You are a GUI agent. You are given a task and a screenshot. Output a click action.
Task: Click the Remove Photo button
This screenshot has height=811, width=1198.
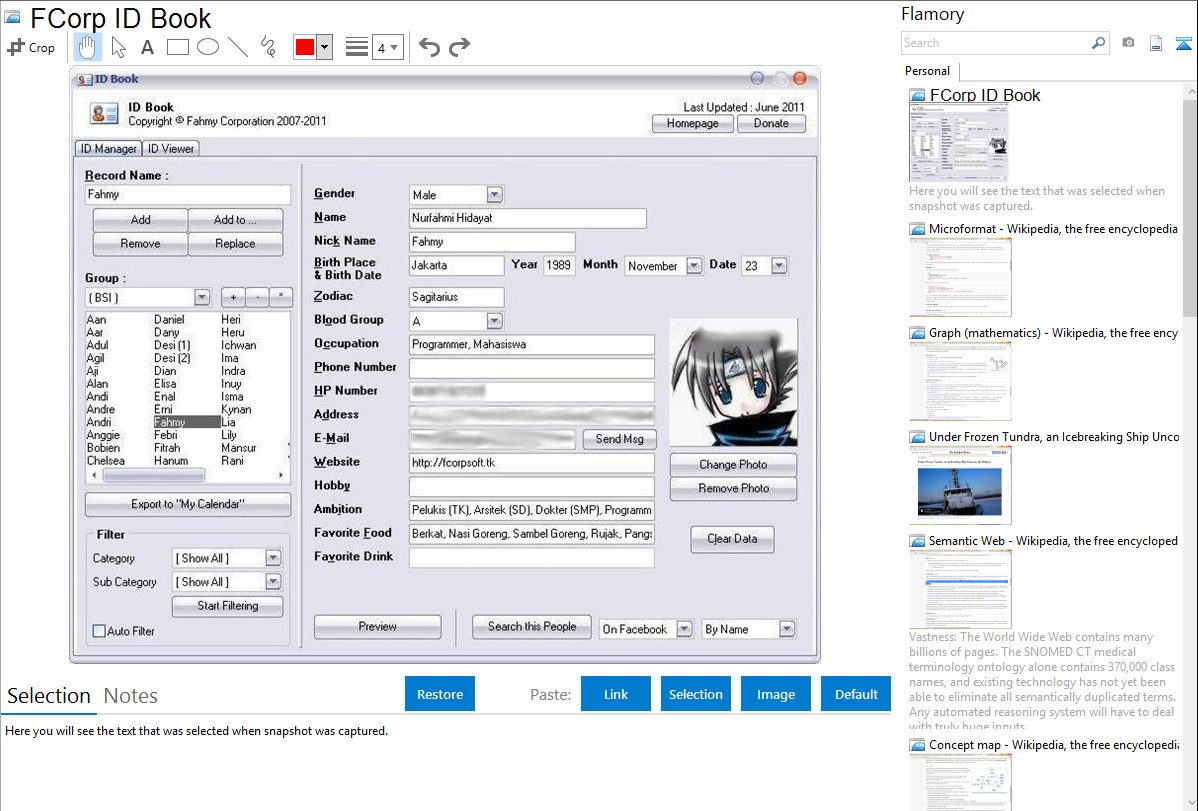click(733, 488)
